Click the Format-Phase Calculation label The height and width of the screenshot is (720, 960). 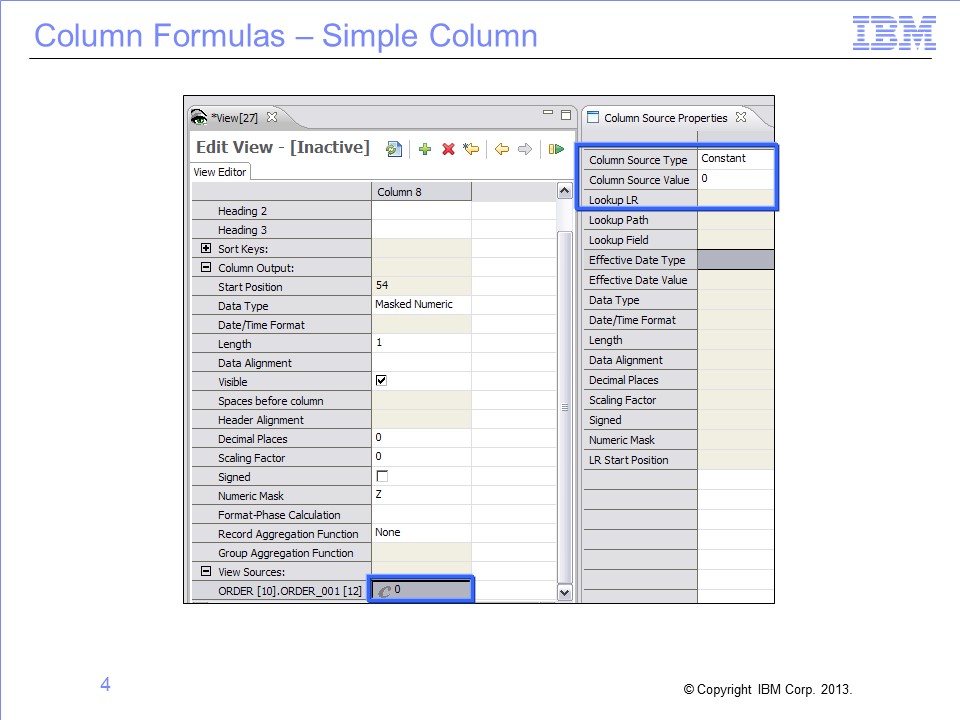[279, 515]
